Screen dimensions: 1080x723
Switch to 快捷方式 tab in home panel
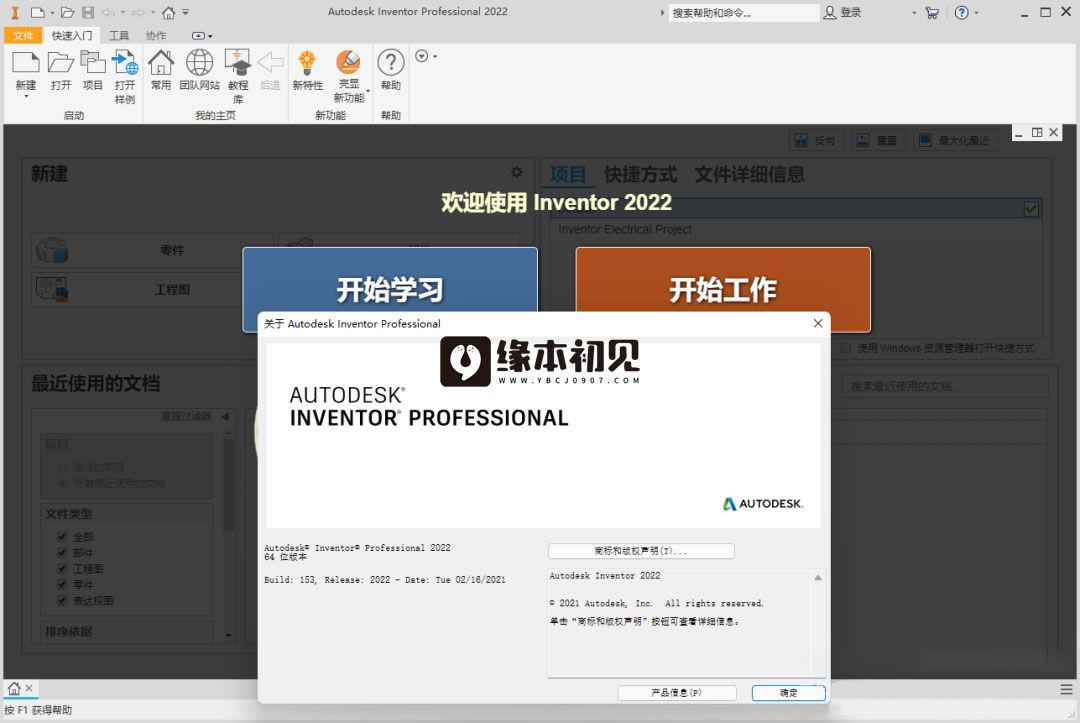[640, 174]
